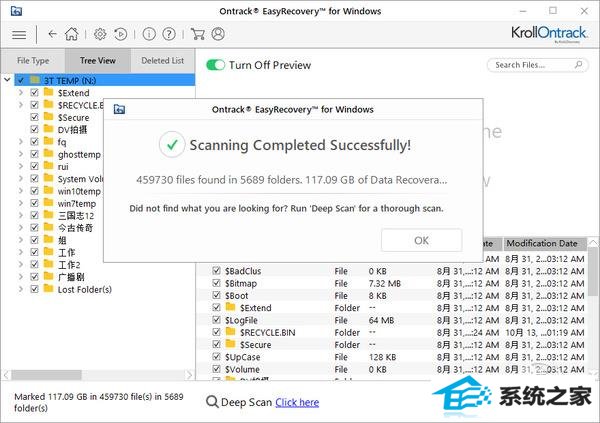Uncheck the $Bitmap file checkbox
The width and height of the screenshot is (600, 423).
(x=217, y=283)
